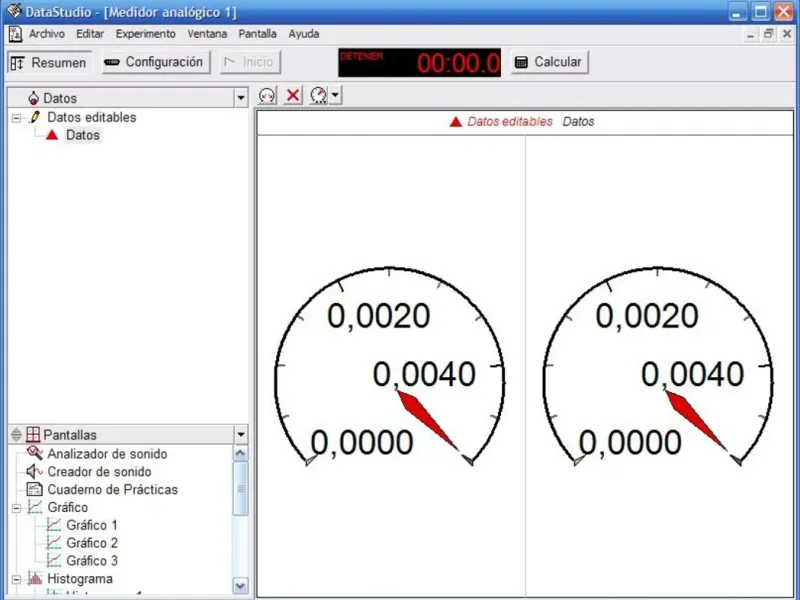
Task: Click the Histograma bar chart icon
Action: click(35, 579)
